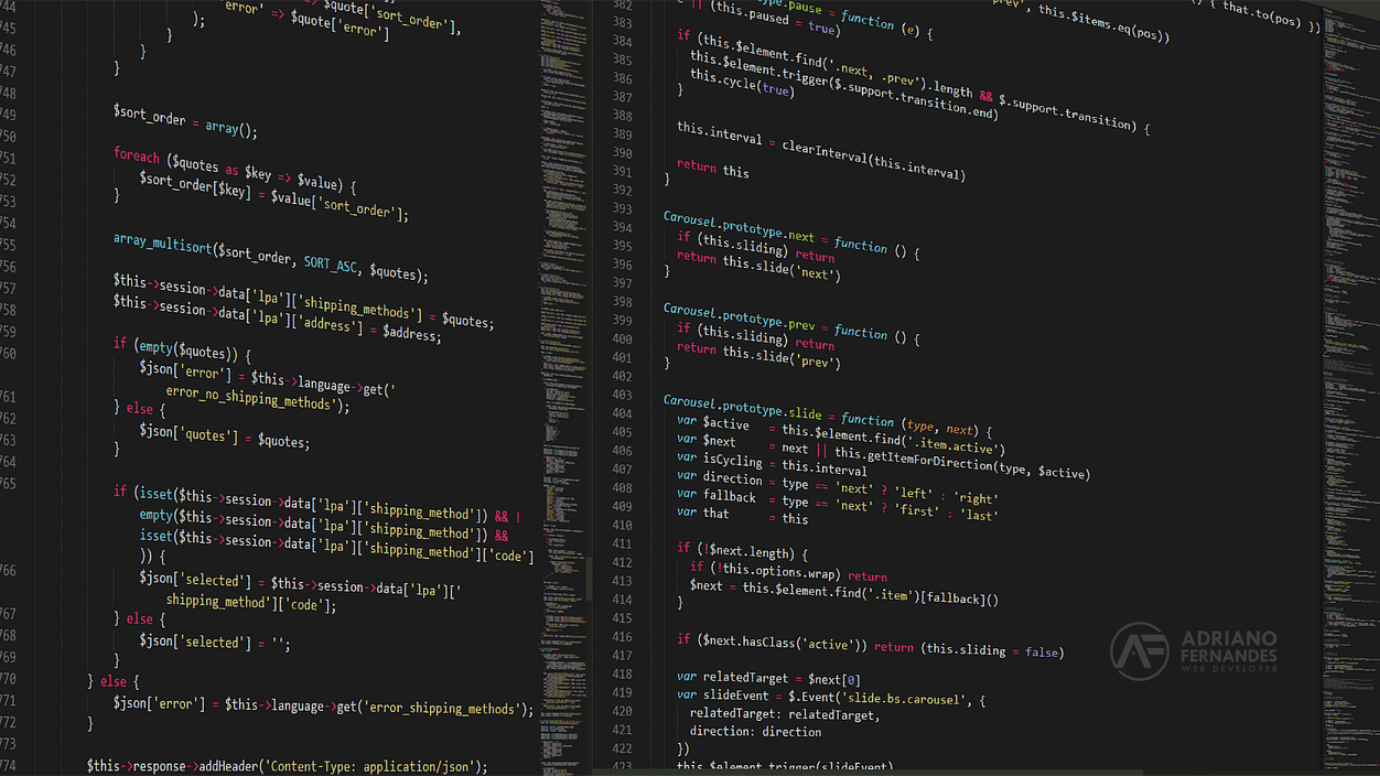This screenshot has width=1380, height=776.
Task: Click 'this.interval = clearInterval(this.interval)' line
Action: tap(821, 151)
